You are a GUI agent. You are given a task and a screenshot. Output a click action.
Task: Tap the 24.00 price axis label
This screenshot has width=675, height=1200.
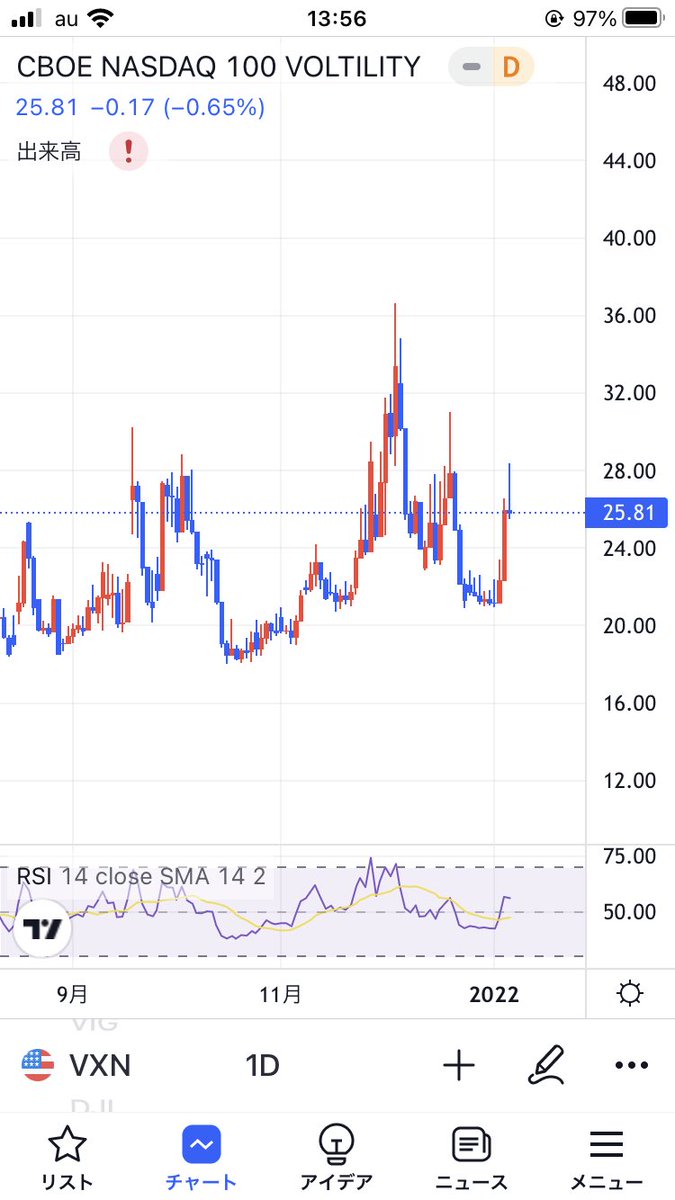click(629, 548)
